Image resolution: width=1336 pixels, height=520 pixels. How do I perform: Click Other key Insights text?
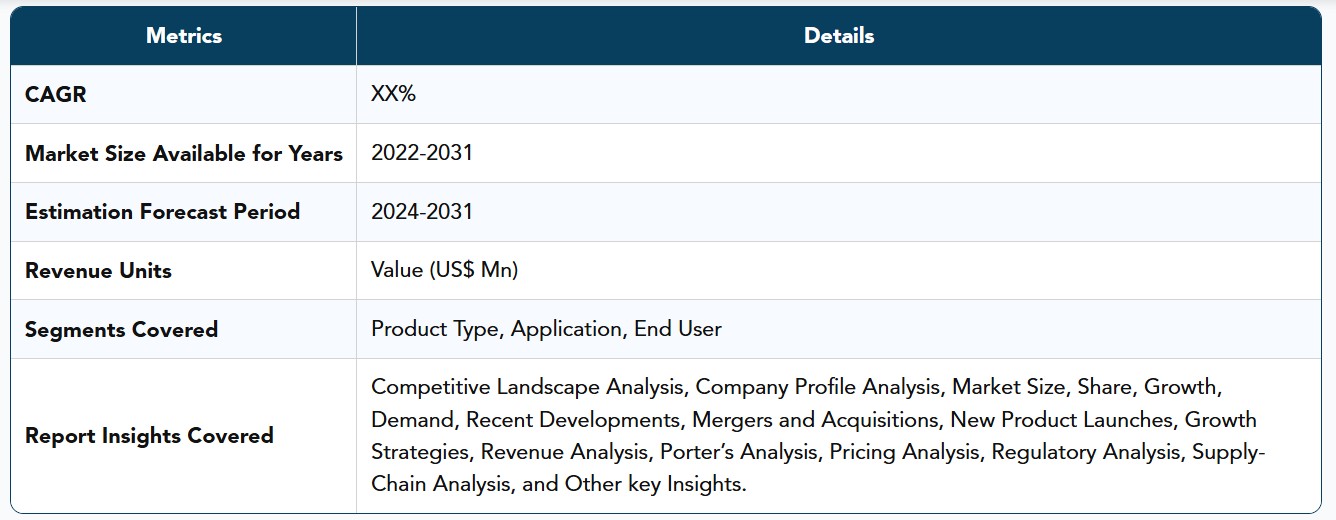tap(654, 485)
